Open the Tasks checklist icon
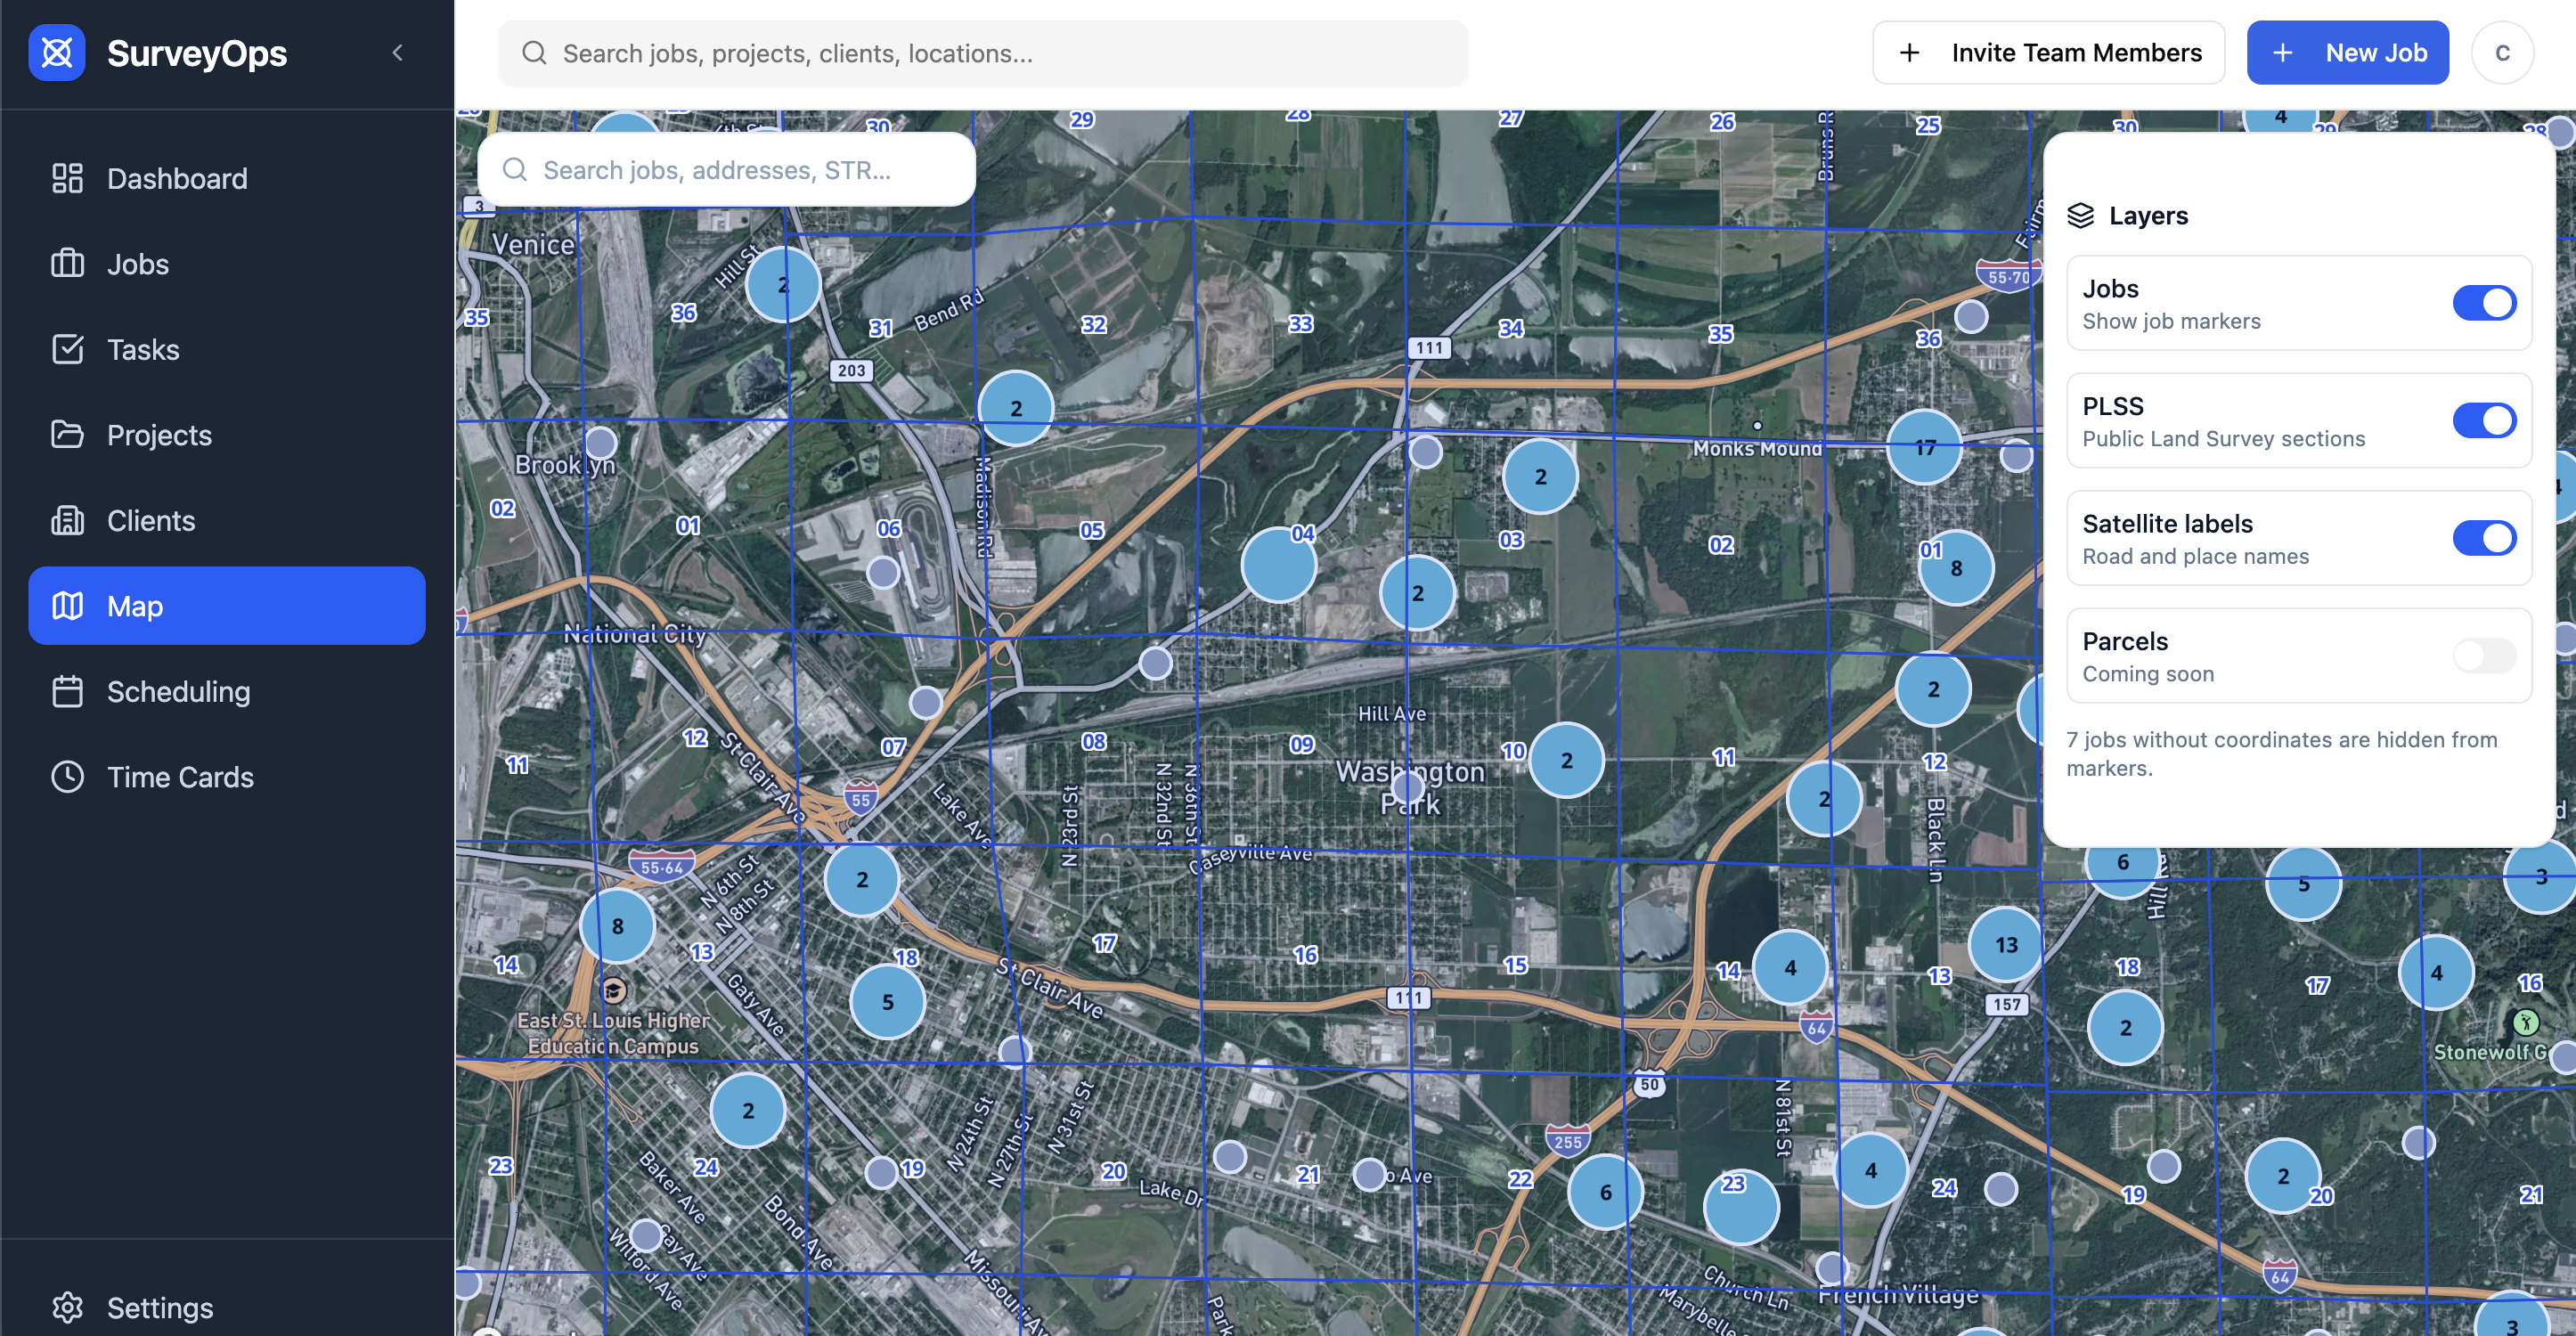The width and height of the screenshot is (2576, 1336). (x=67, y=349)
